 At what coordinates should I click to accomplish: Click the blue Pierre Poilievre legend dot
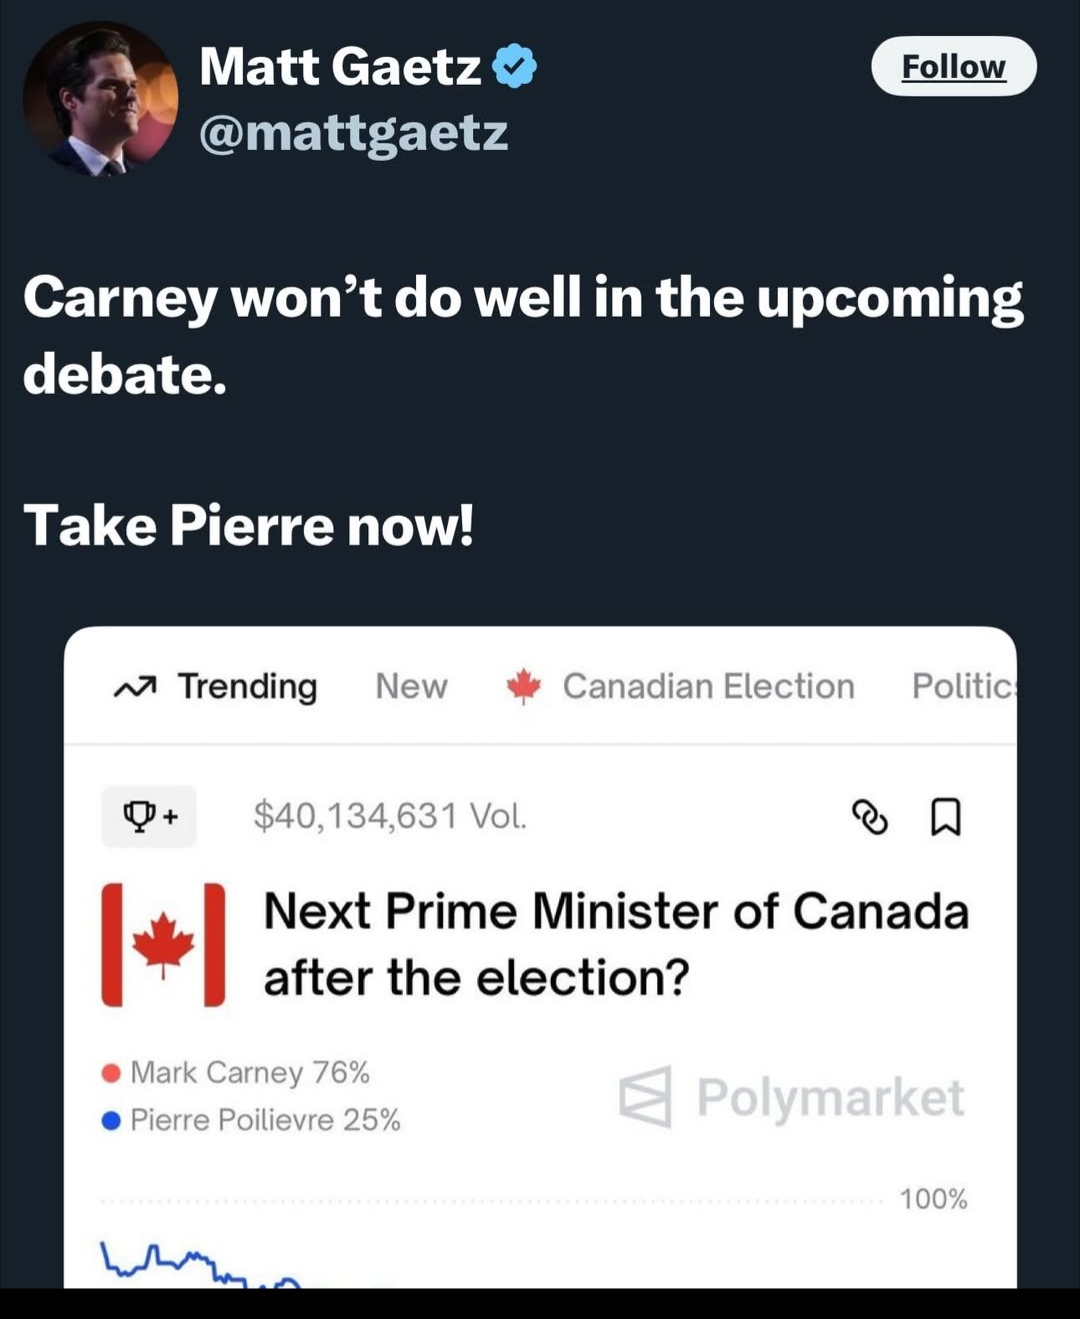coord(111,1120)
